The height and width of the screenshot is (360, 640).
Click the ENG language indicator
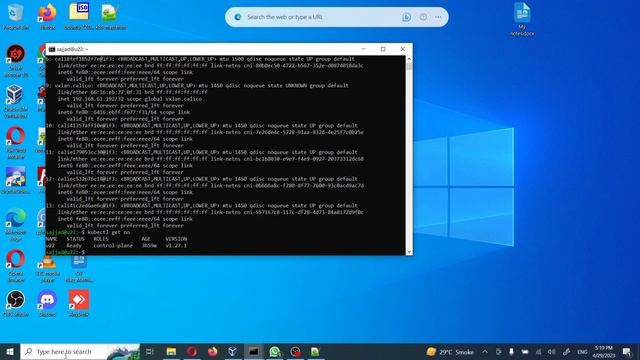[582, 352]
